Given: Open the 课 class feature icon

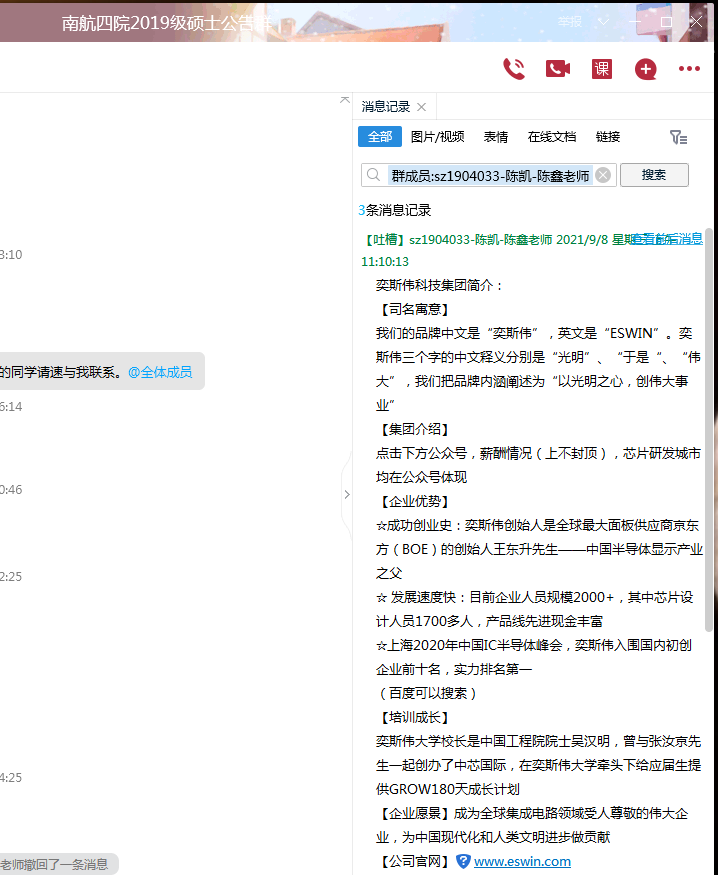Looking at the screenshot, I should 601,69.
